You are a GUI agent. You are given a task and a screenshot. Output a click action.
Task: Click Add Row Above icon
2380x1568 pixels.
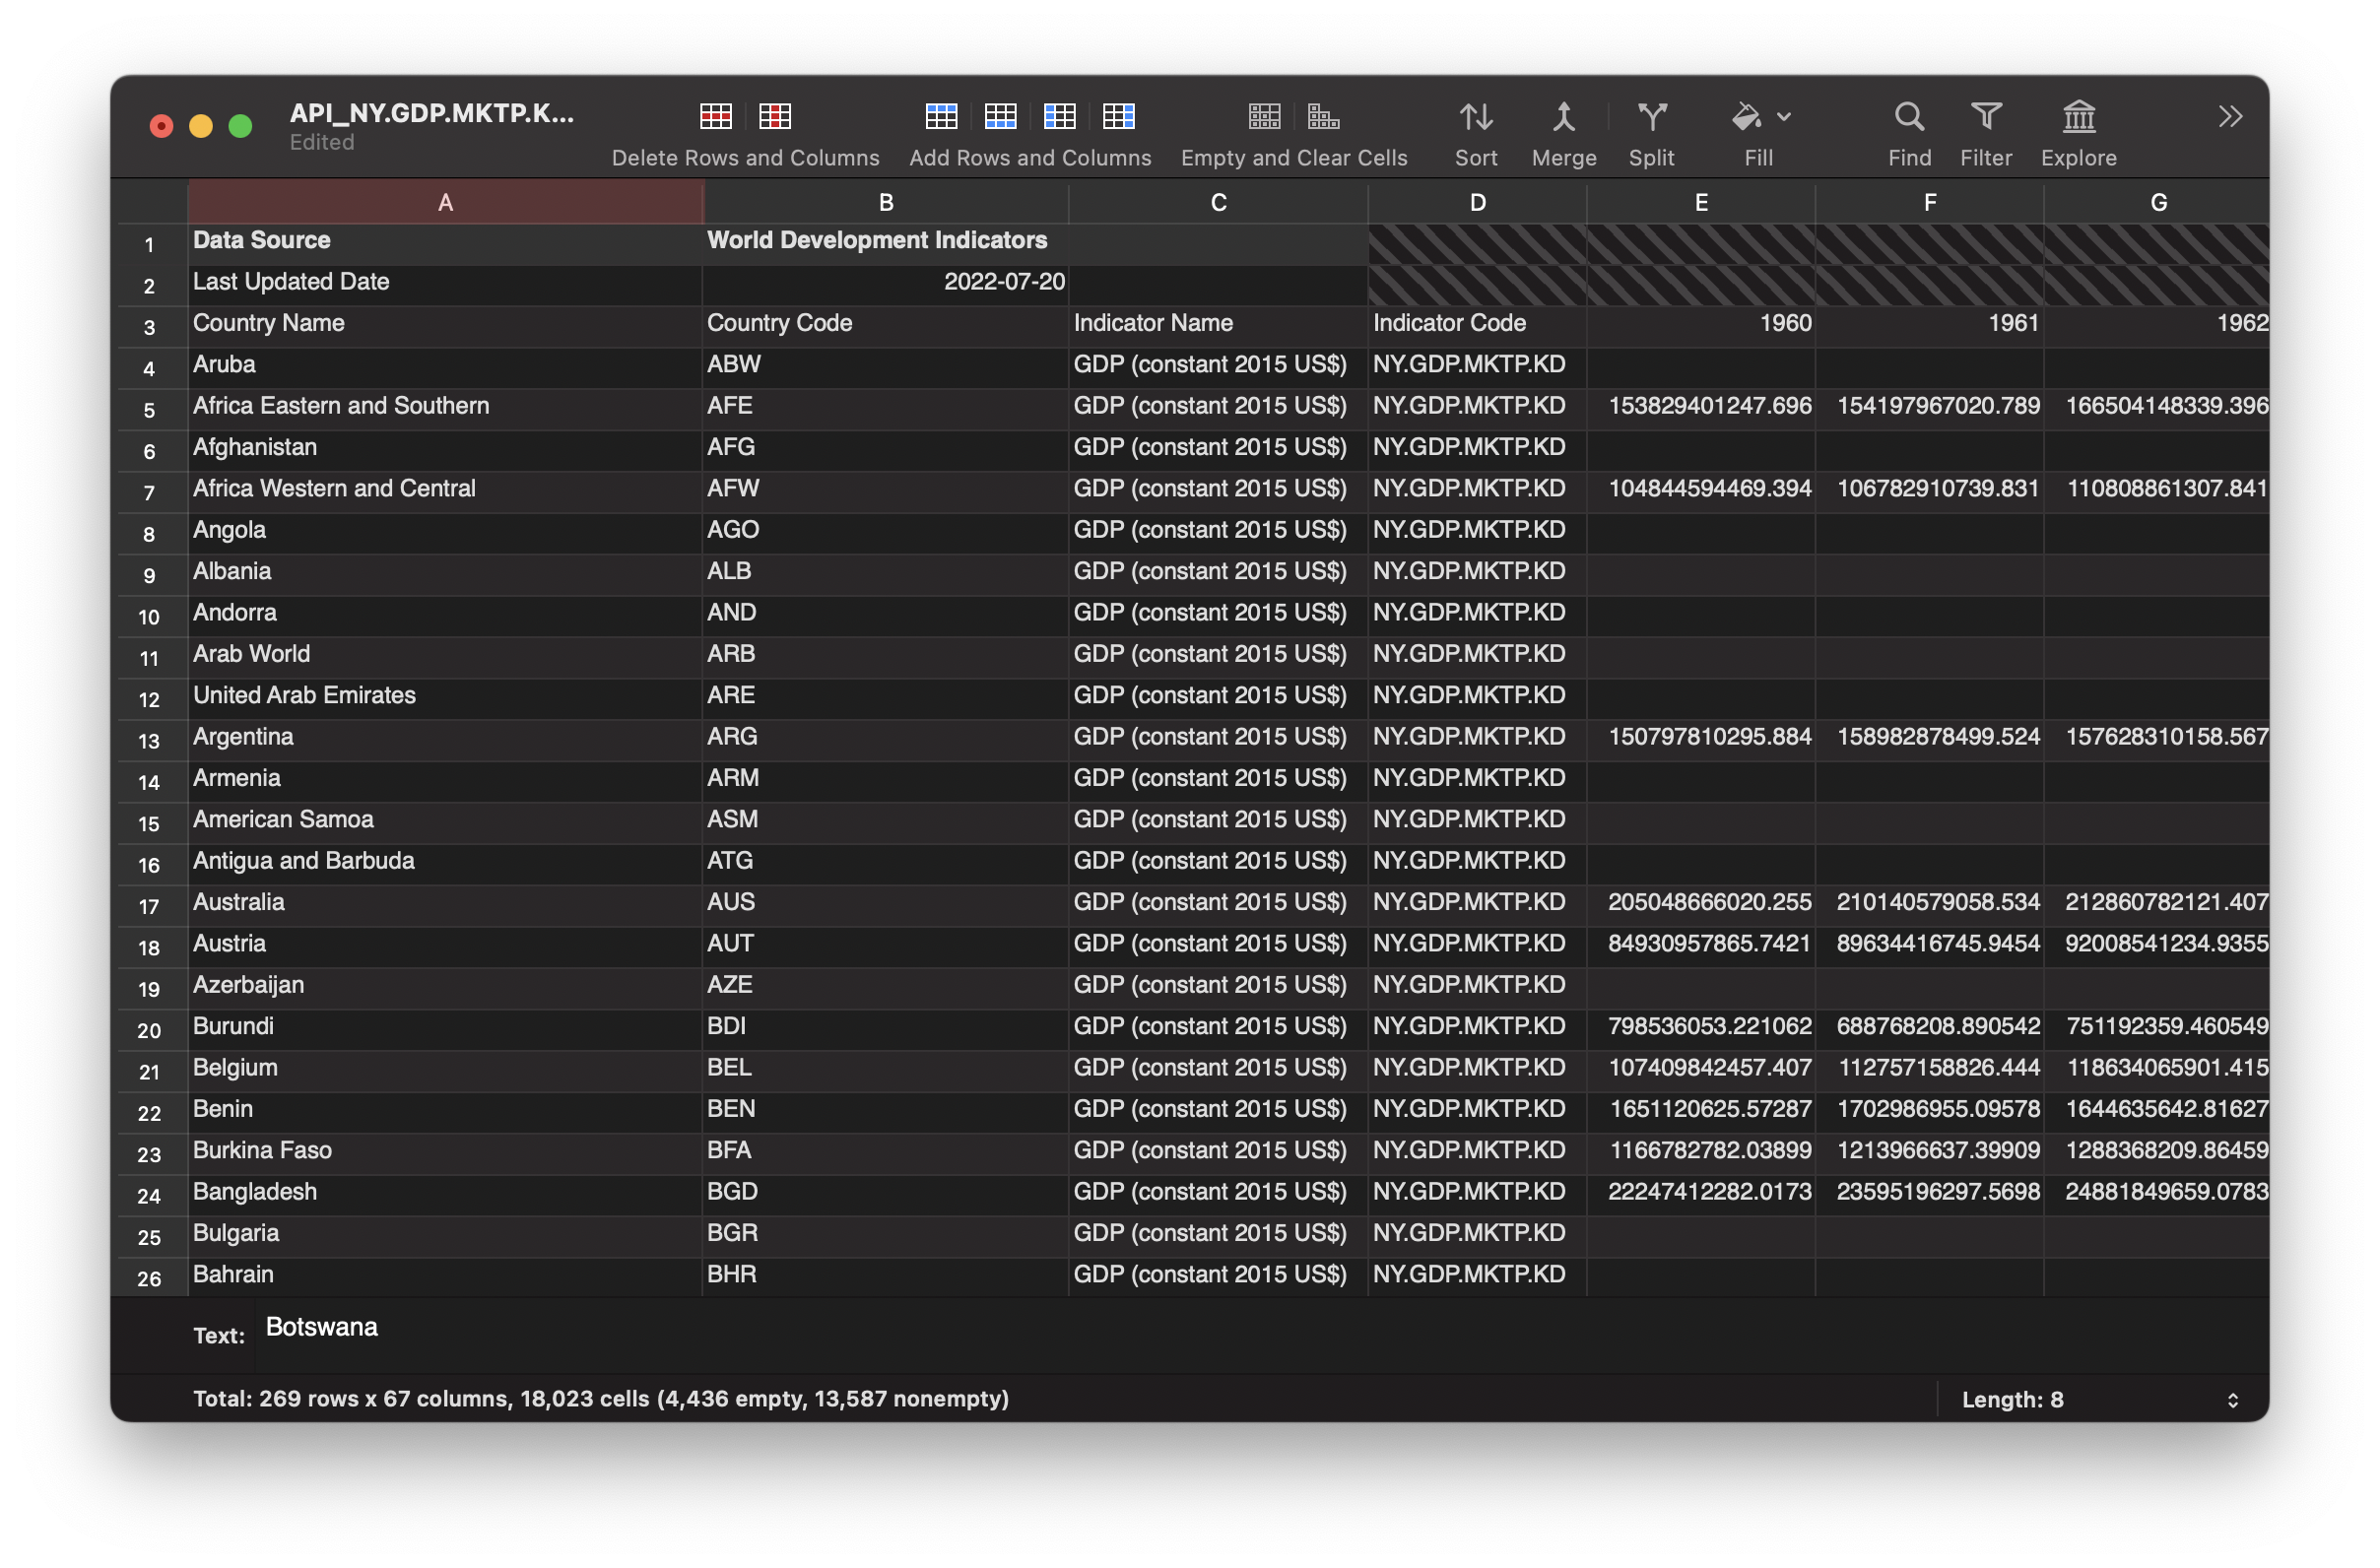941,117
